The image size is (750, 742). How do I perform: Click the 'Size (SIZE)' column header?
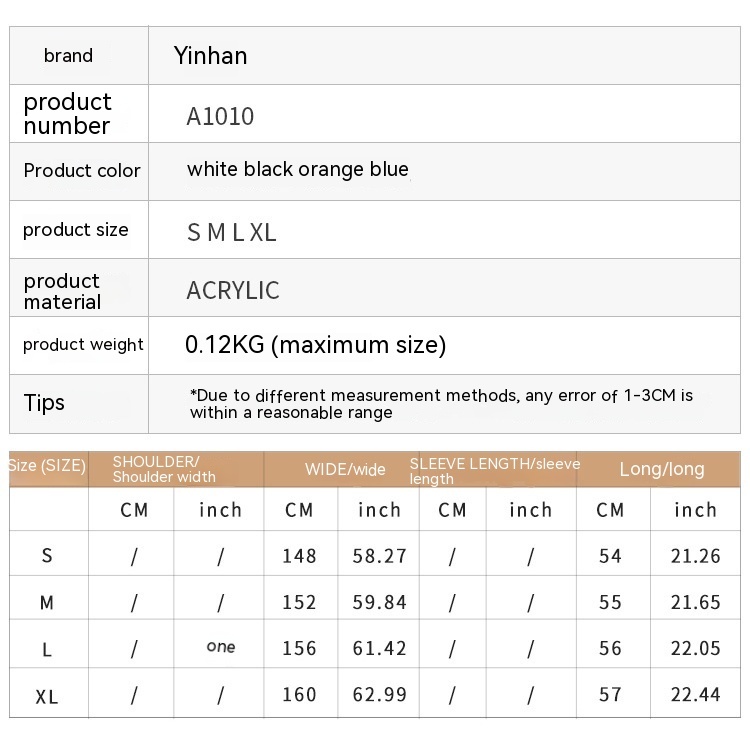tap(48, 466)
